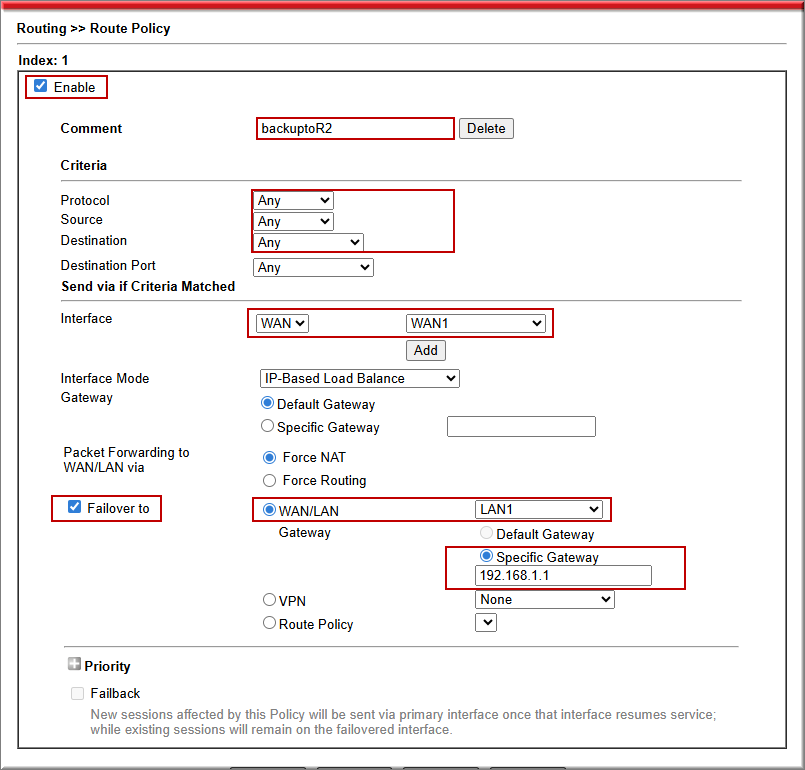
Task: Open the Protocol dropdown
Action: click(x=293, y=201)
